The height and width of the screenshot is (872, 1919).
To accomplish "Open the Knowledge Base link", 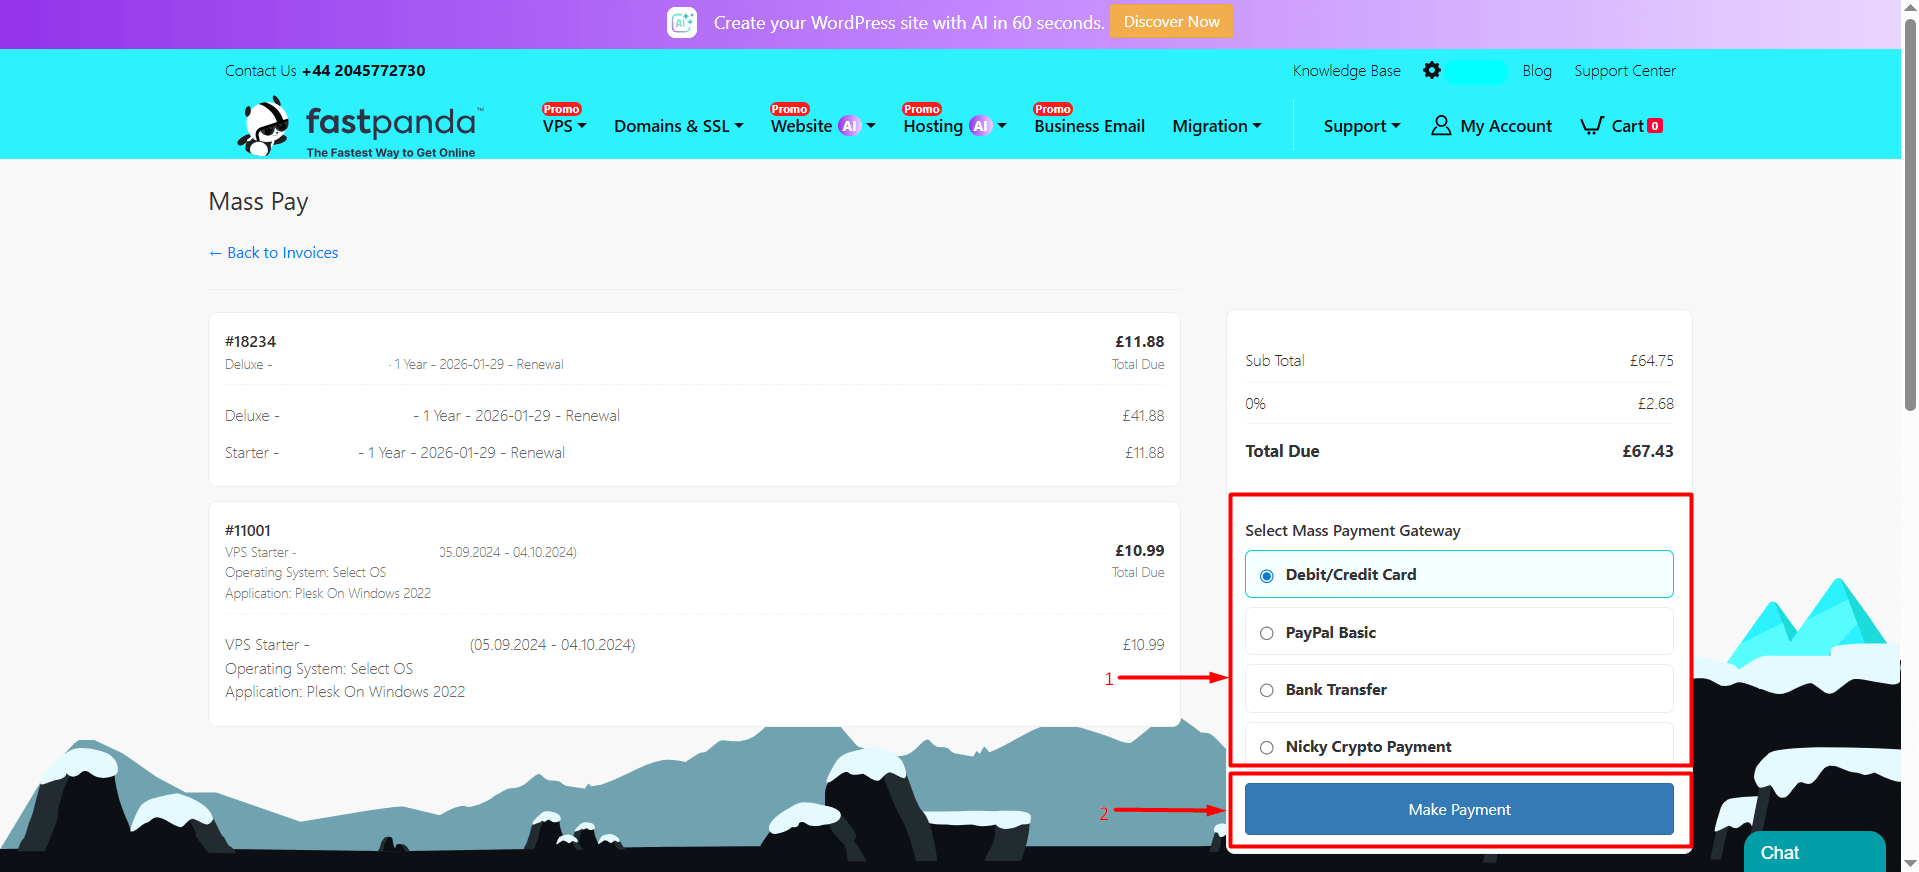I will 1346,71.
